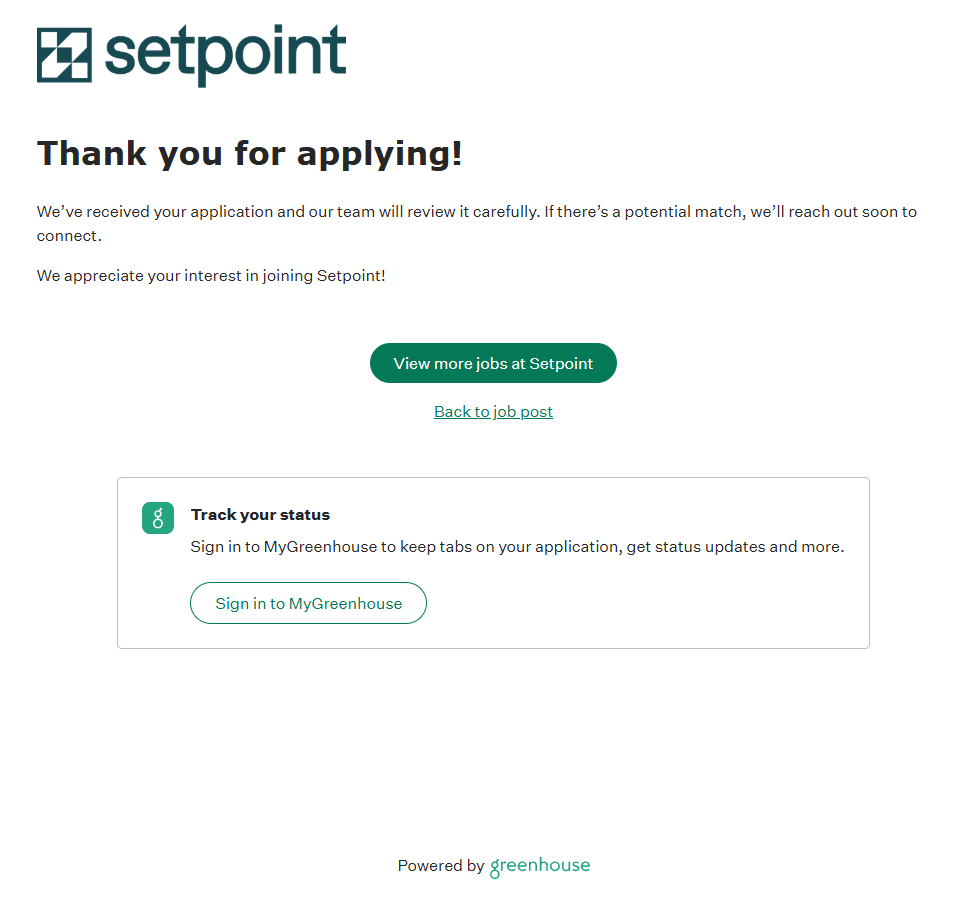Image resolution: width=972 pixels, height=901 pixels.
Task: Click the green Greenhouse badge icon
Action: click(158, 518)
